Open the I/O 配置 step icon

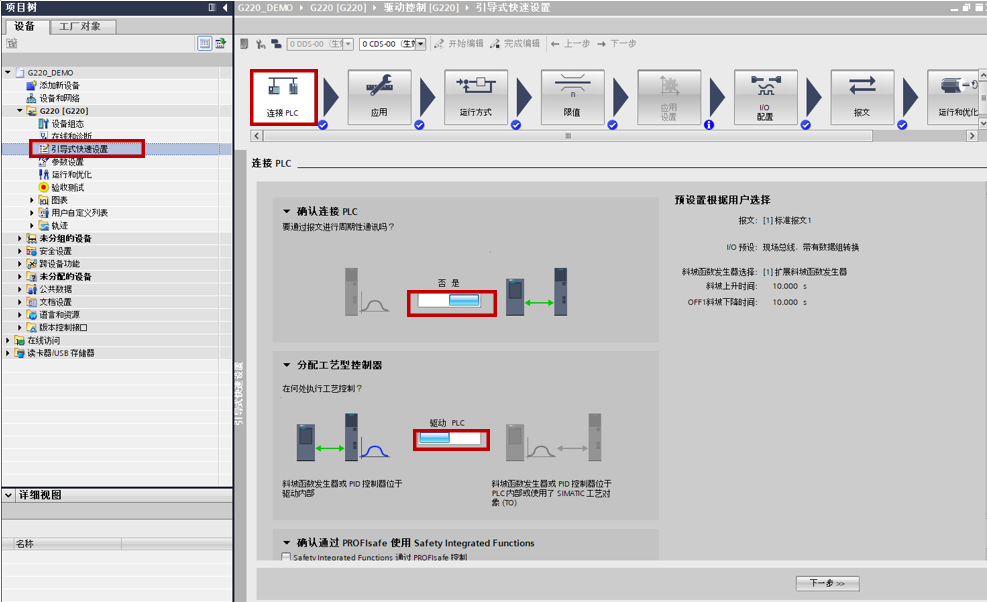(x=765, y=97)
